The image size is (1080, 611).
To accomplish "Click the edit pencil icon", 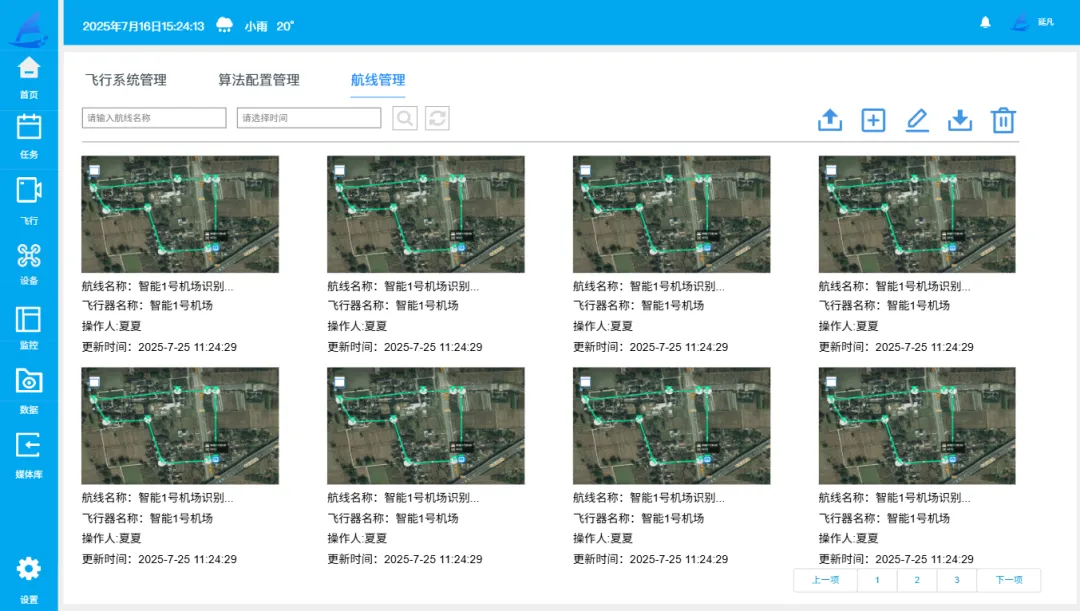I will [917, 120].
